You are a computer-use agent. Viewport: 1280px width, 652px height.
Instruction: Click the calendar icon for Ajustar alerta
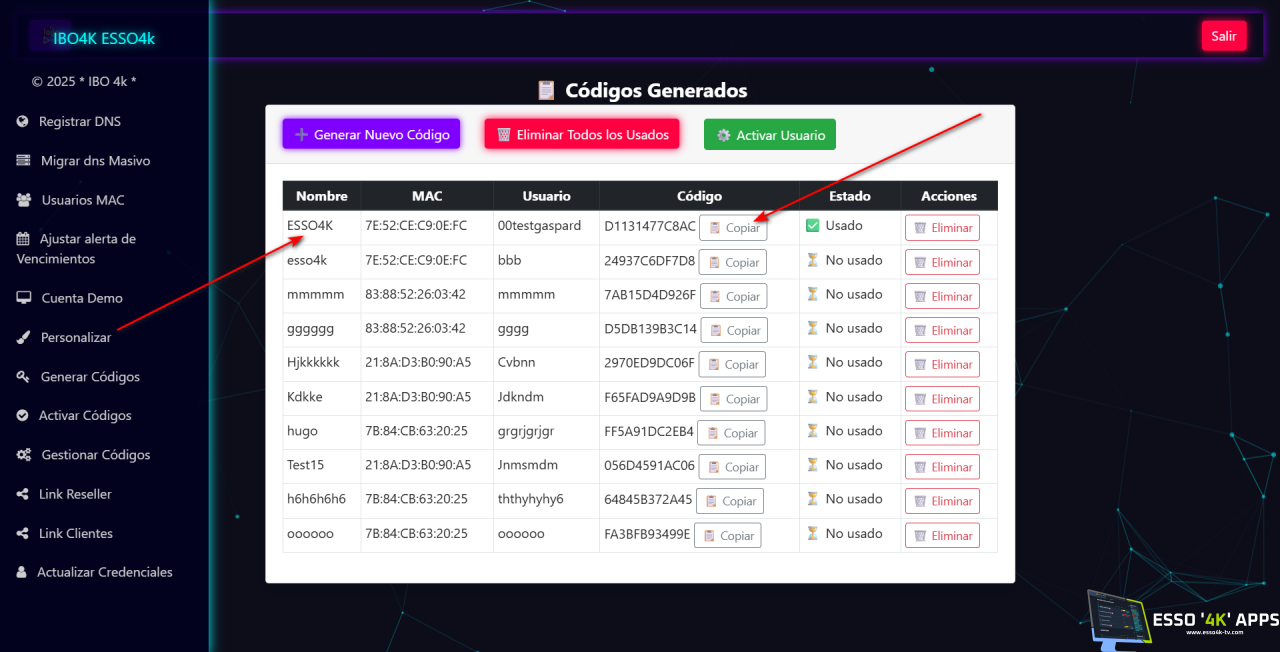click(x=23, y=239)
